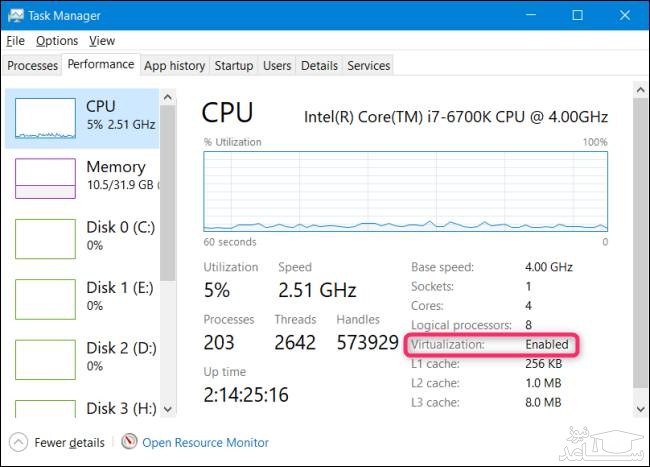Image resolution: width=650 pixels, height=467 pixels.
Task: Select Disk 0 (C:) graph thumbnail
Action: (45, 238)
